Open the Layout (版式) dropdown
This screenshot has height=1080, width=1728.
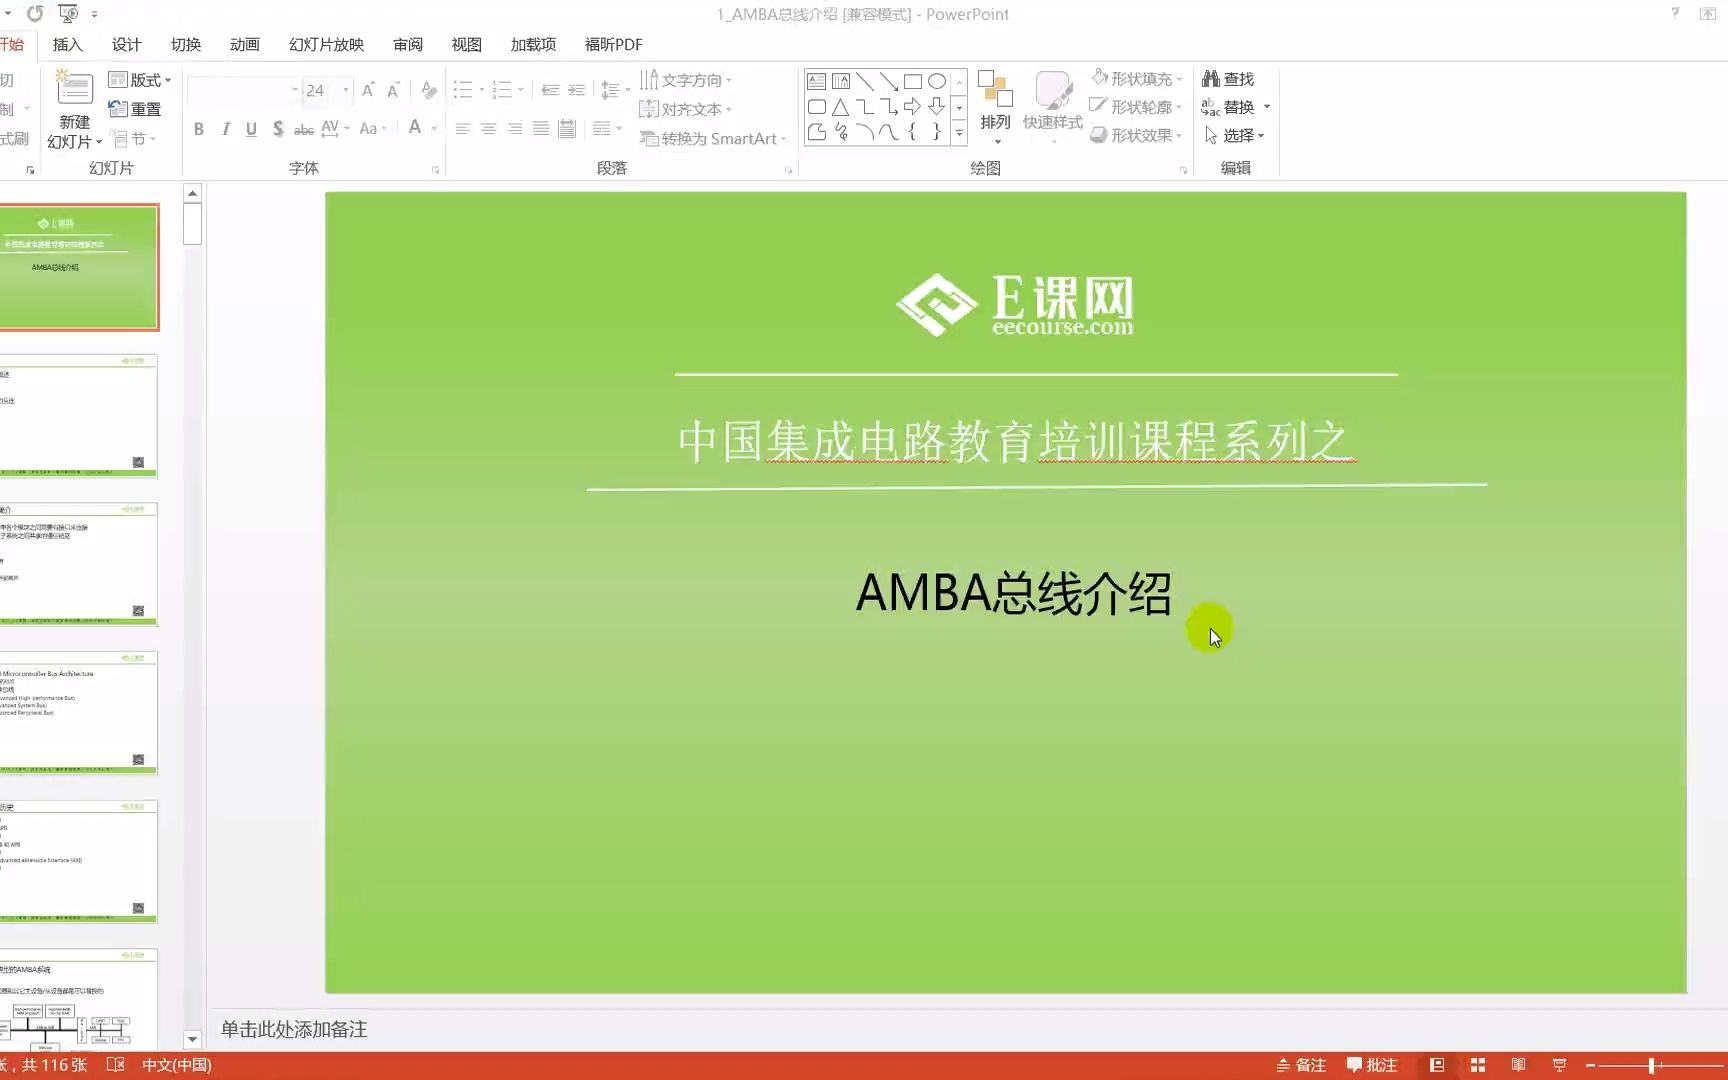click(x=140, y=80)
